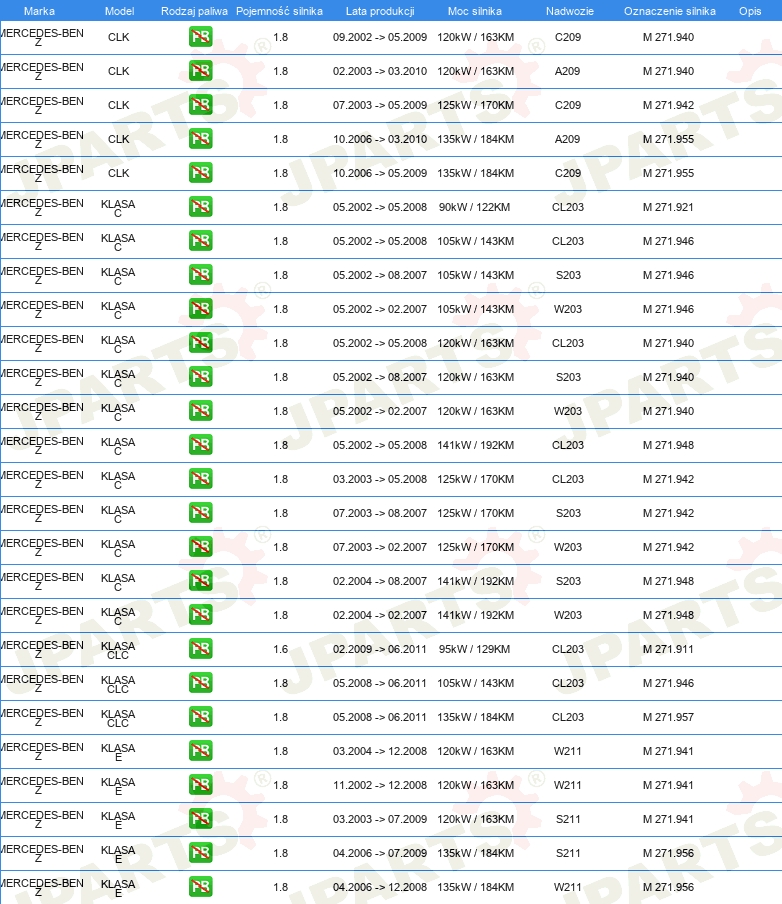Select engine code M 271.921
Image resolution: width=782 pixels, height=904 pixels.
(x=668, y=207)
